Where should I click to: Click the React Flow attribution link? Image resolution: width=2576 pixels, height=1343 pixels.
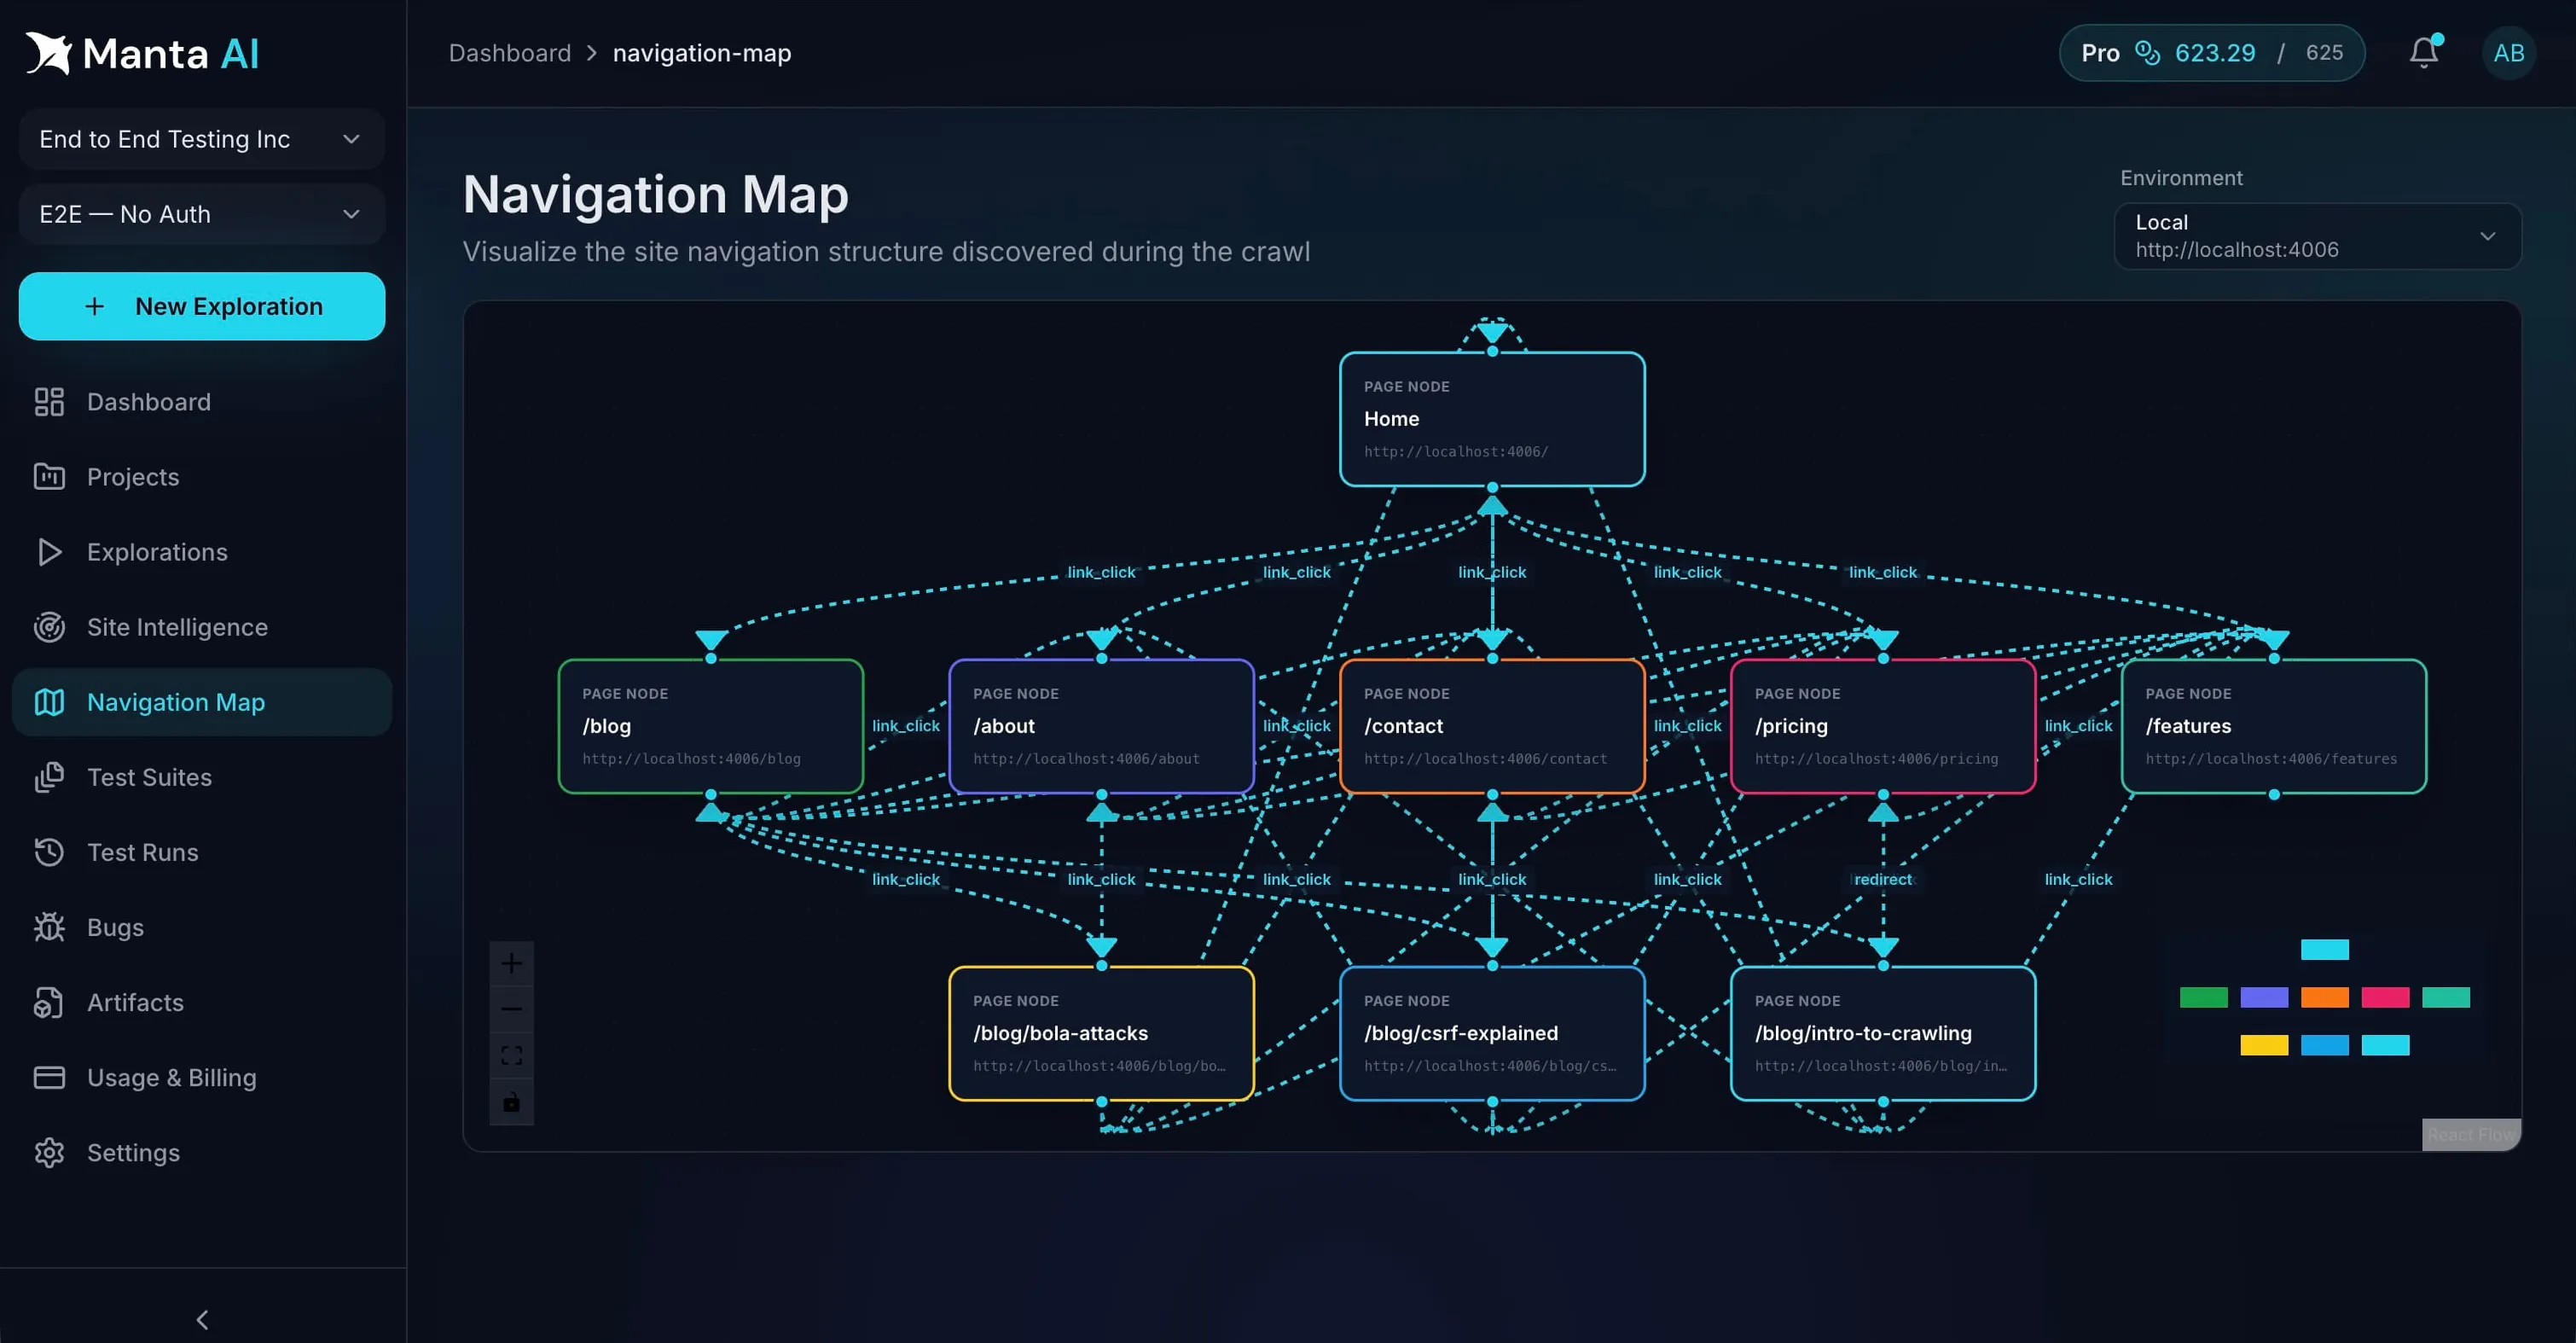point(2470,1134)
